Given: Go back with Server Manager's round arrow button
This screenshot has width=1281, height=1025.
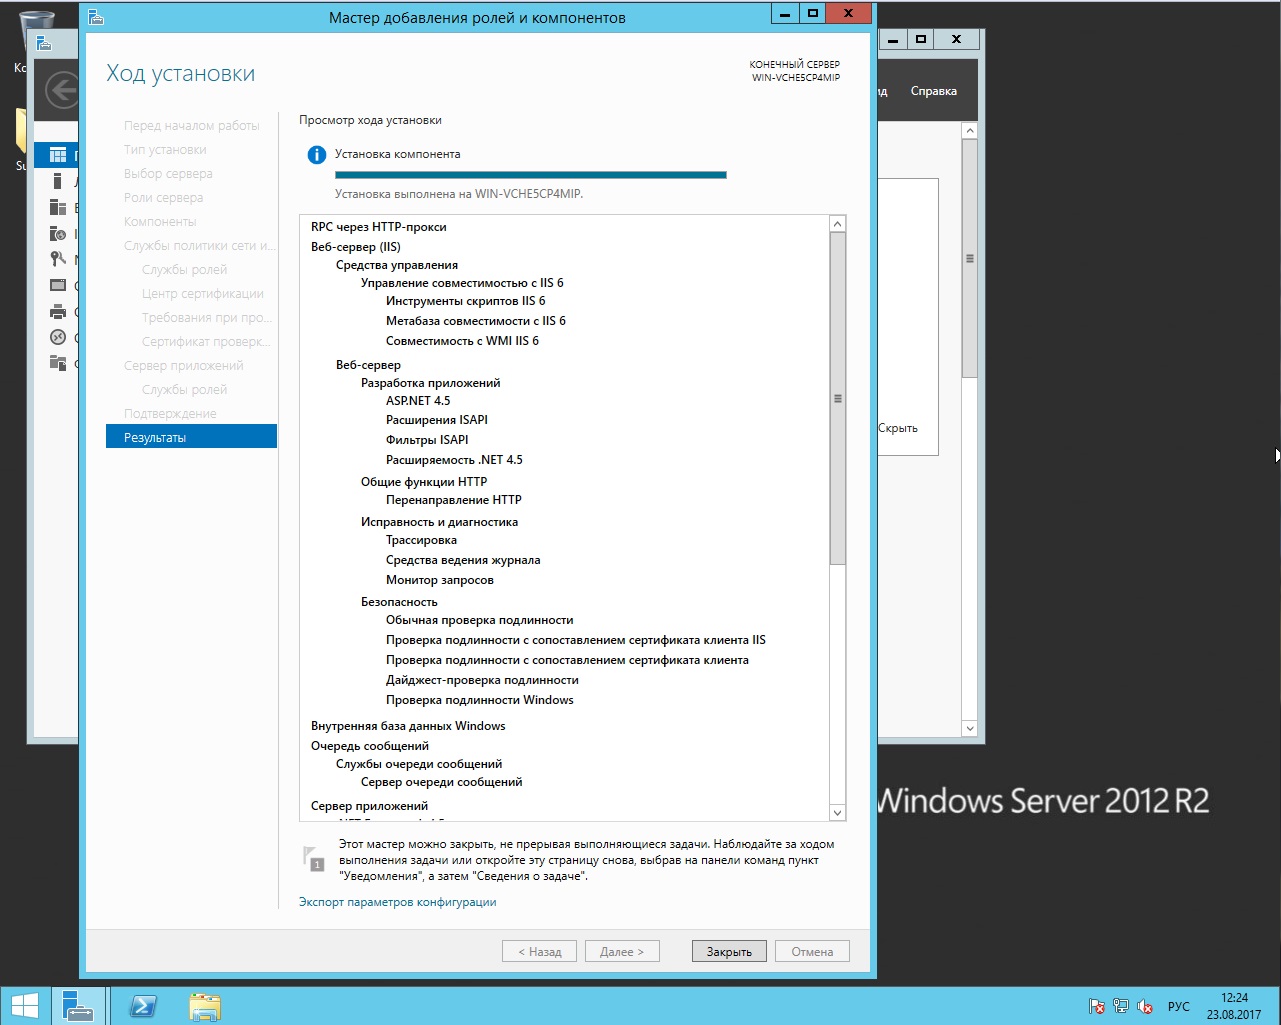Looking at the screenshot, I should (x=62, y=91).
